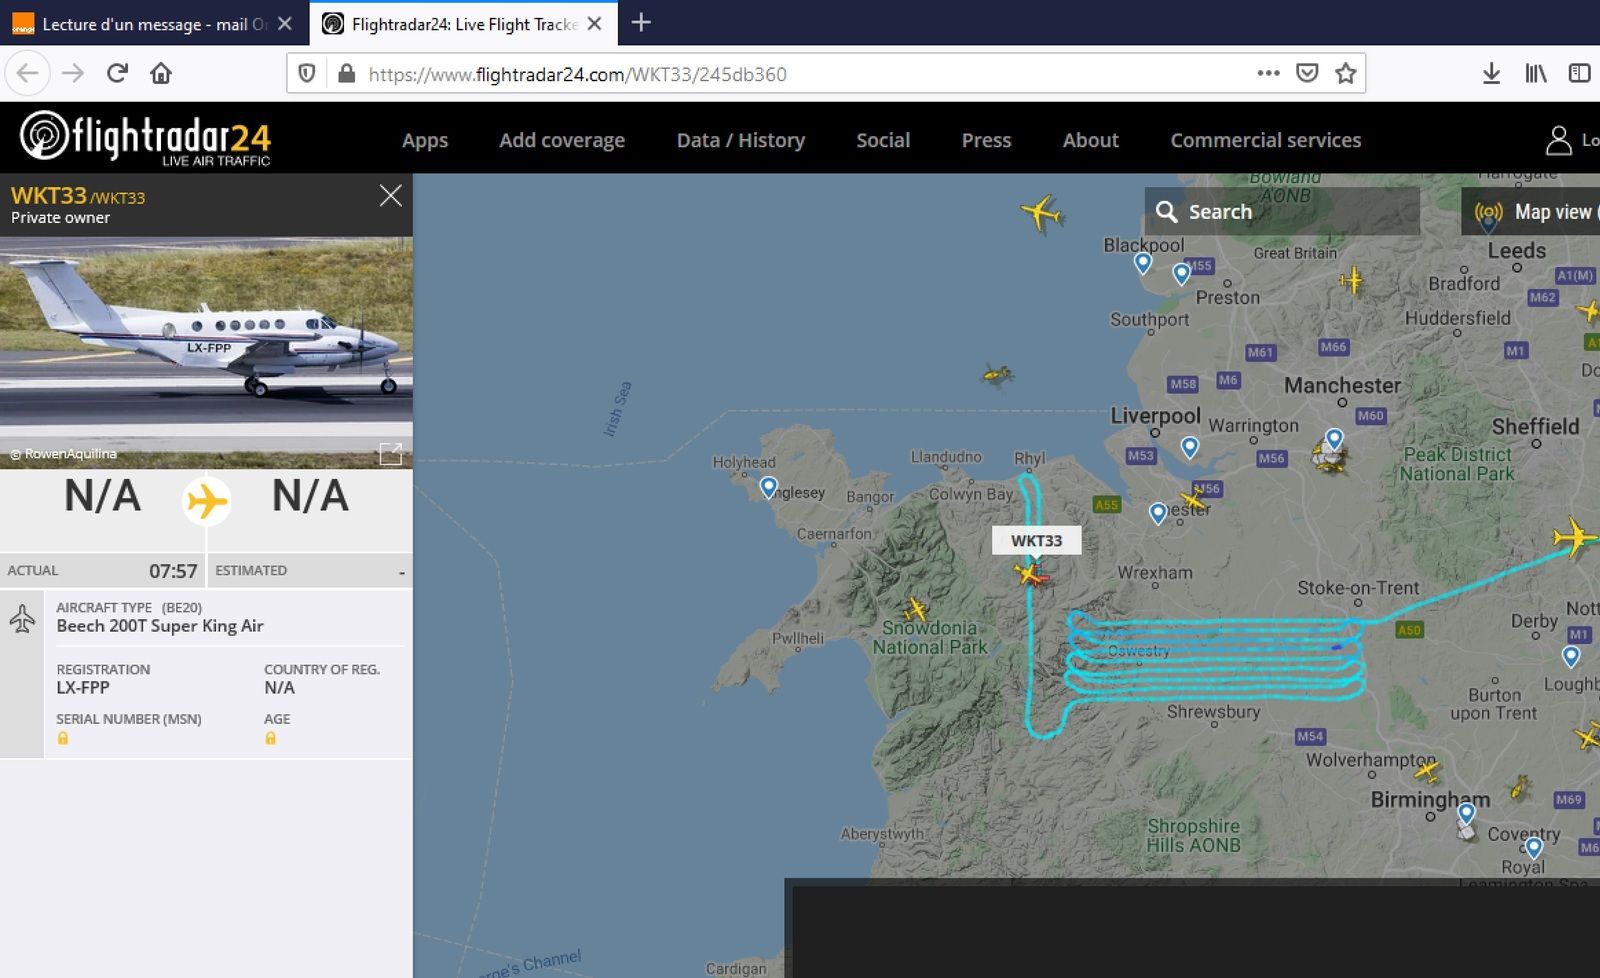Open the Social menu

(883, 140)
